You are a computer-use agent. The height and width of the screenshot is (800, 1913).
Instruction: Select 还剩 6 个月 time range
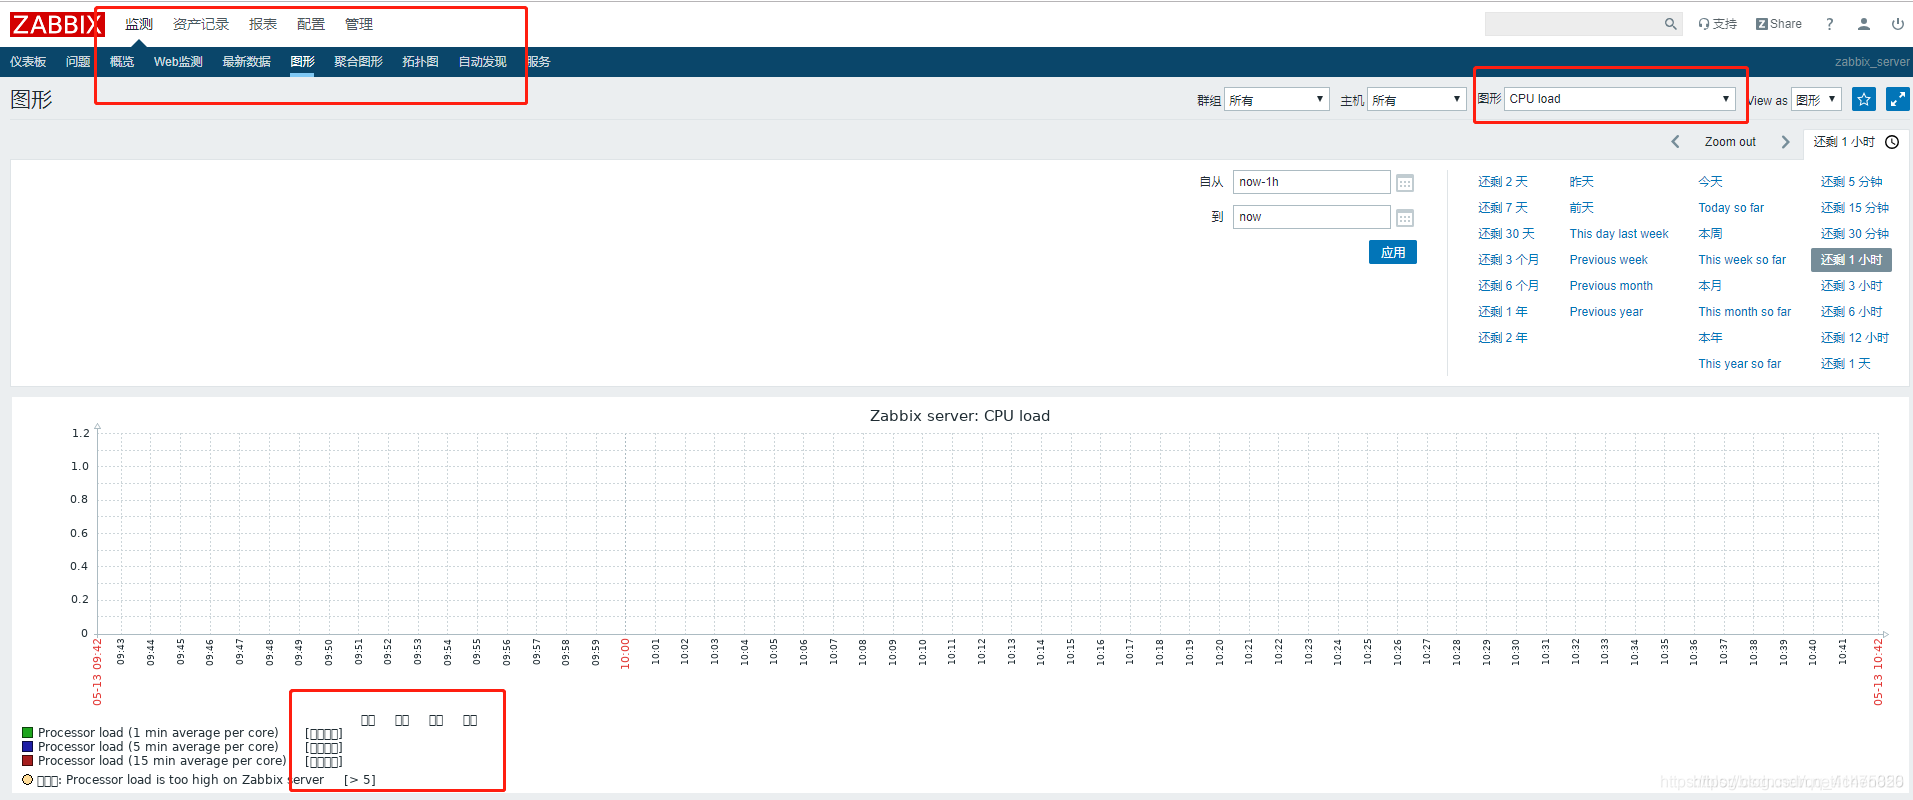pyautogui.click(x=1509, y=286)
